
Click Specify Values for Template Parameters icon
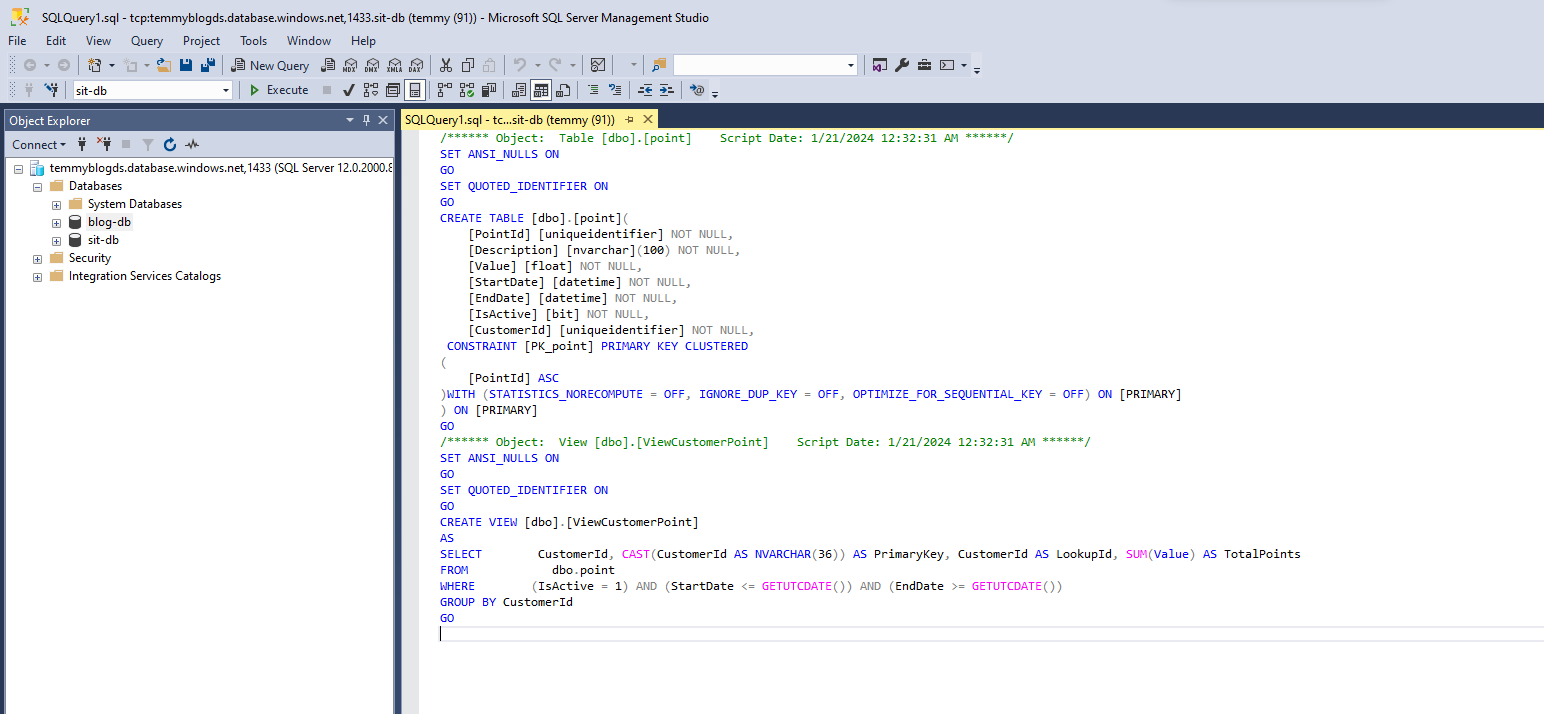[697, 90]
